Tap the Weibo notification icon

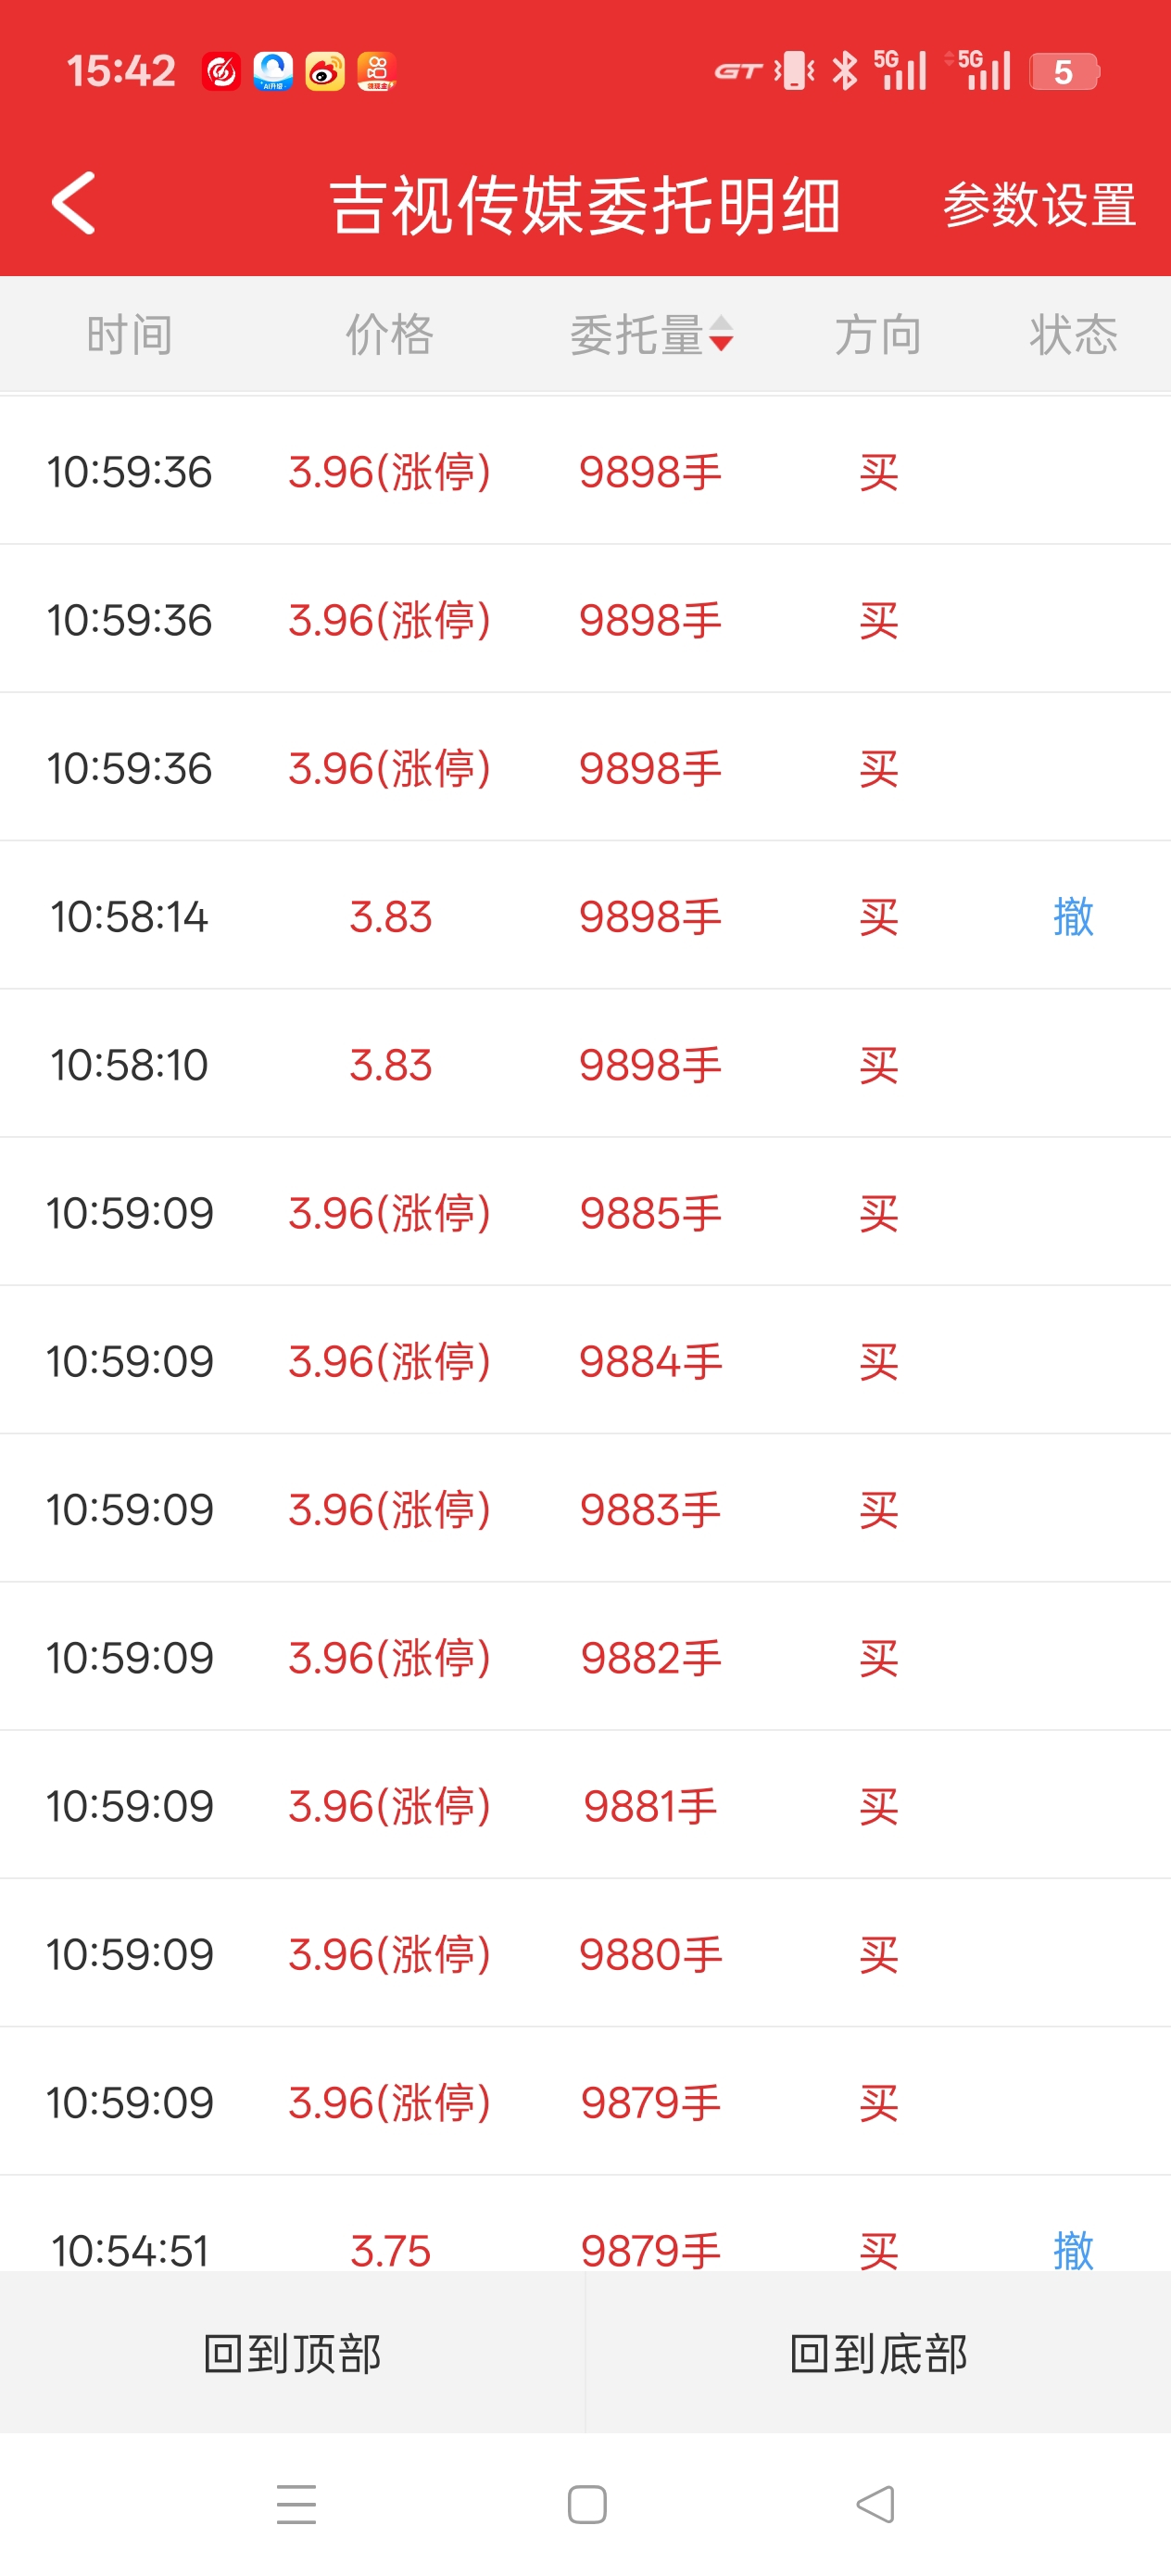pos(325,71)
